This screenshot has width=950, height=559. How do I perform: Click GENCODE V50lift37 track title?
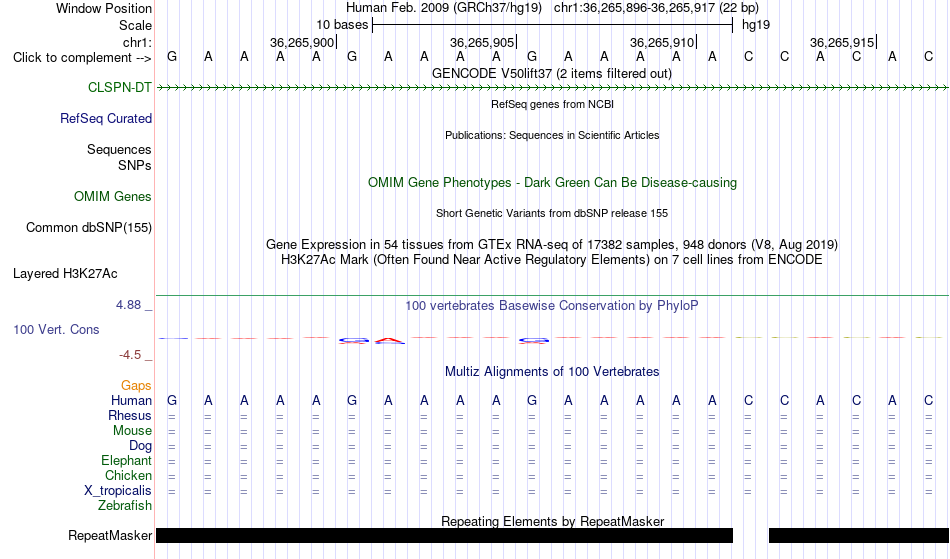tap(551, 74)
